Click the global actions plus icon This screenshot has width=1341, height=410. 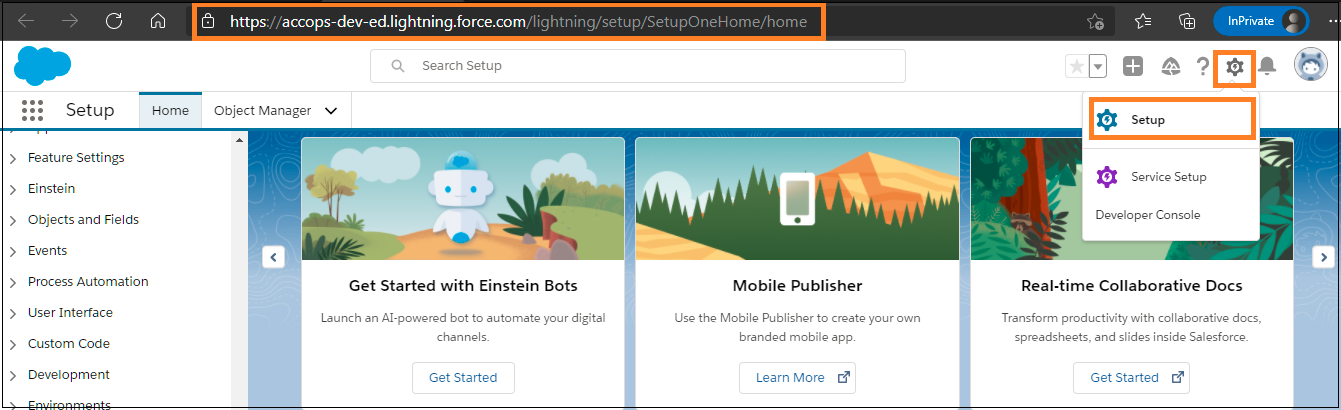coord(1133,67)
